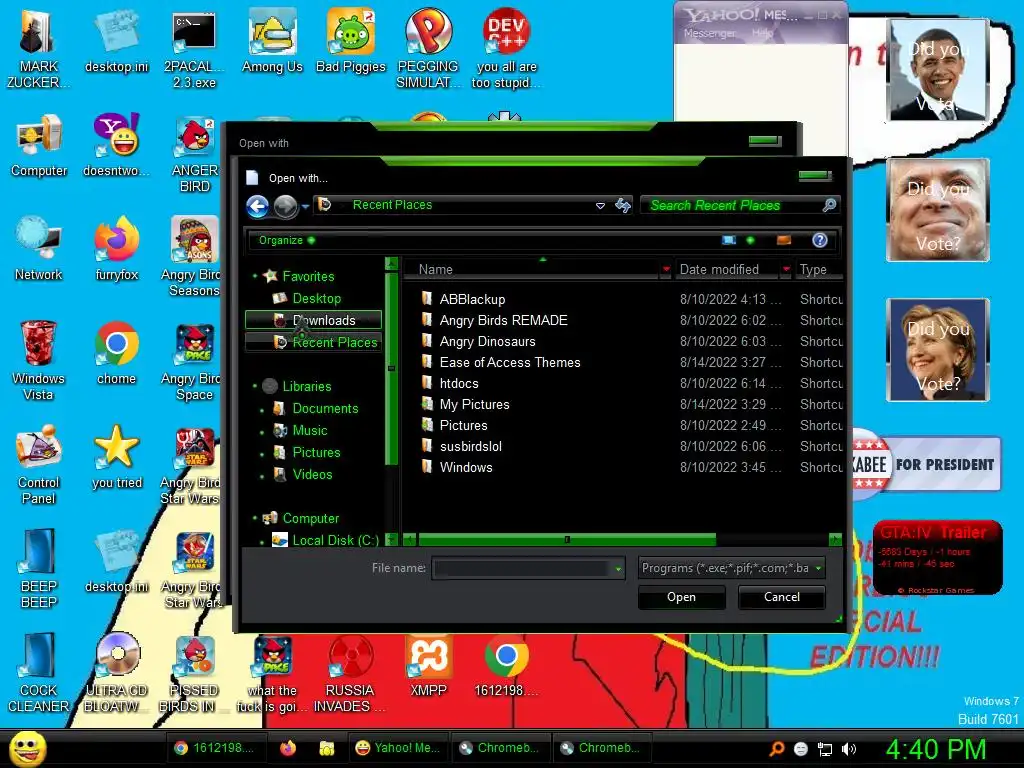Select the doesntwo Yahoo desktop icon
Viewport: 1024px width, 768px height.
116,145
